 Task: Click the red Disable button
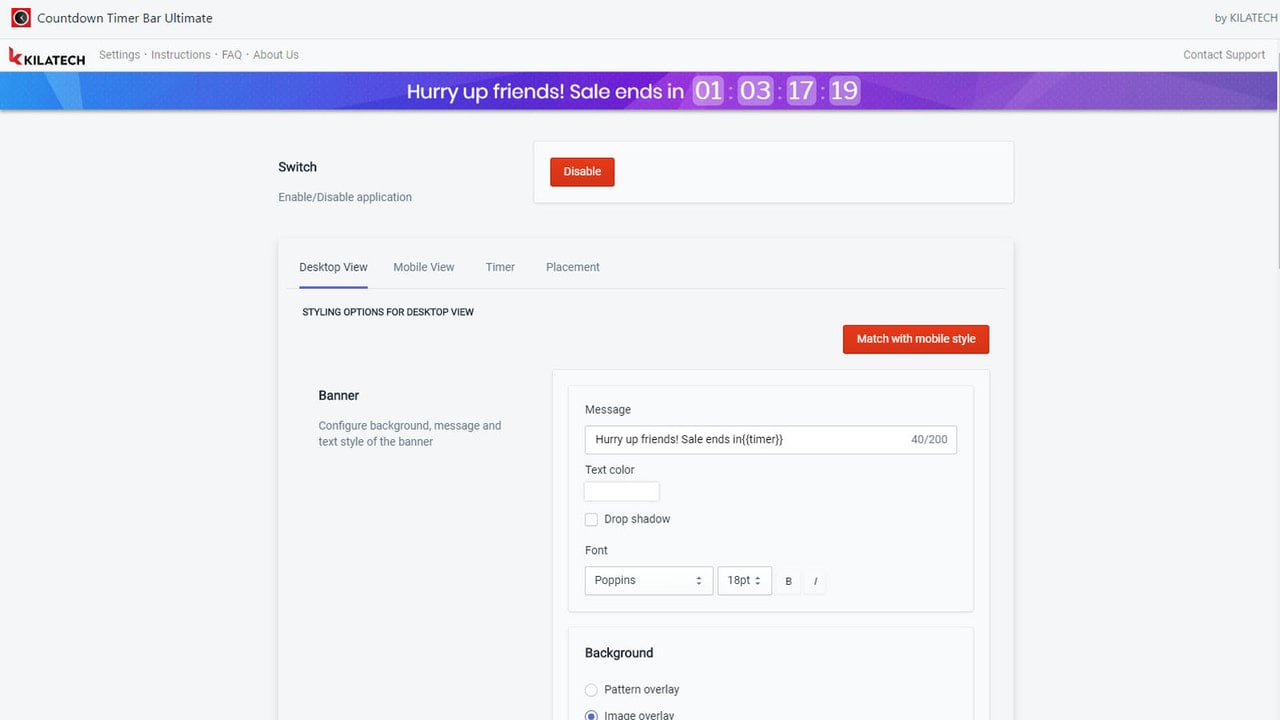pyautogui.click(x=582, y=172)
